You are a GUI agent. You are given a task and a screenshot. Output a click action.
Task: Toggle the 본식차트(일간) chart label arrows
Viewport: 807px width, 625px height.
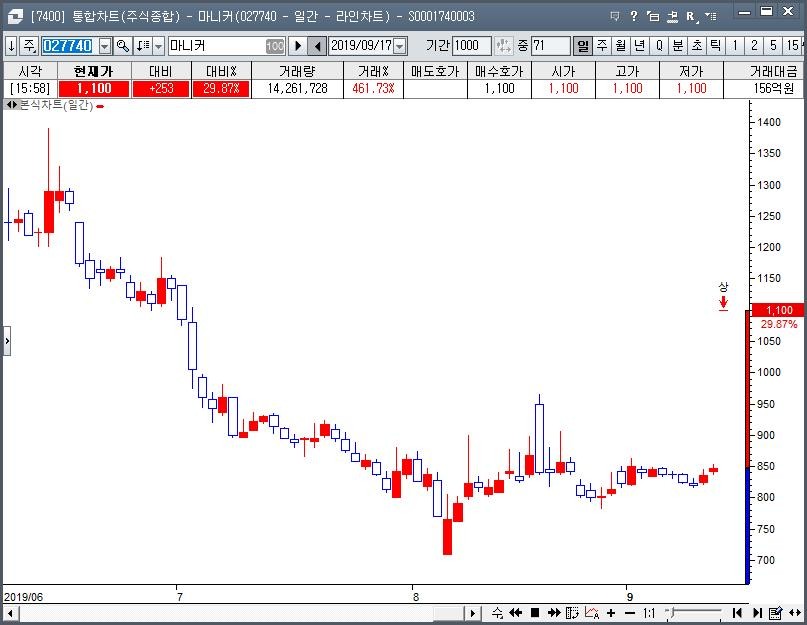[11, 105]
